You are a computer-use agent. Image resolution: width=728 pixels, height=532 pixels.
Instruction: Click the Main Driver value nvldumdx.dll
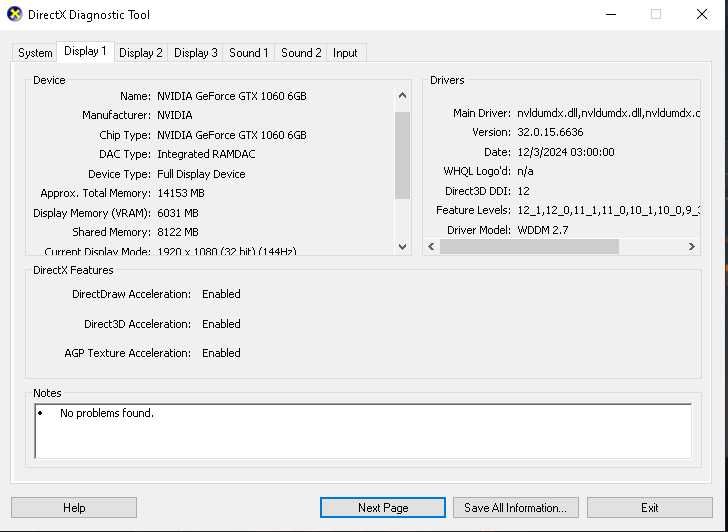[x=608, y=113]
